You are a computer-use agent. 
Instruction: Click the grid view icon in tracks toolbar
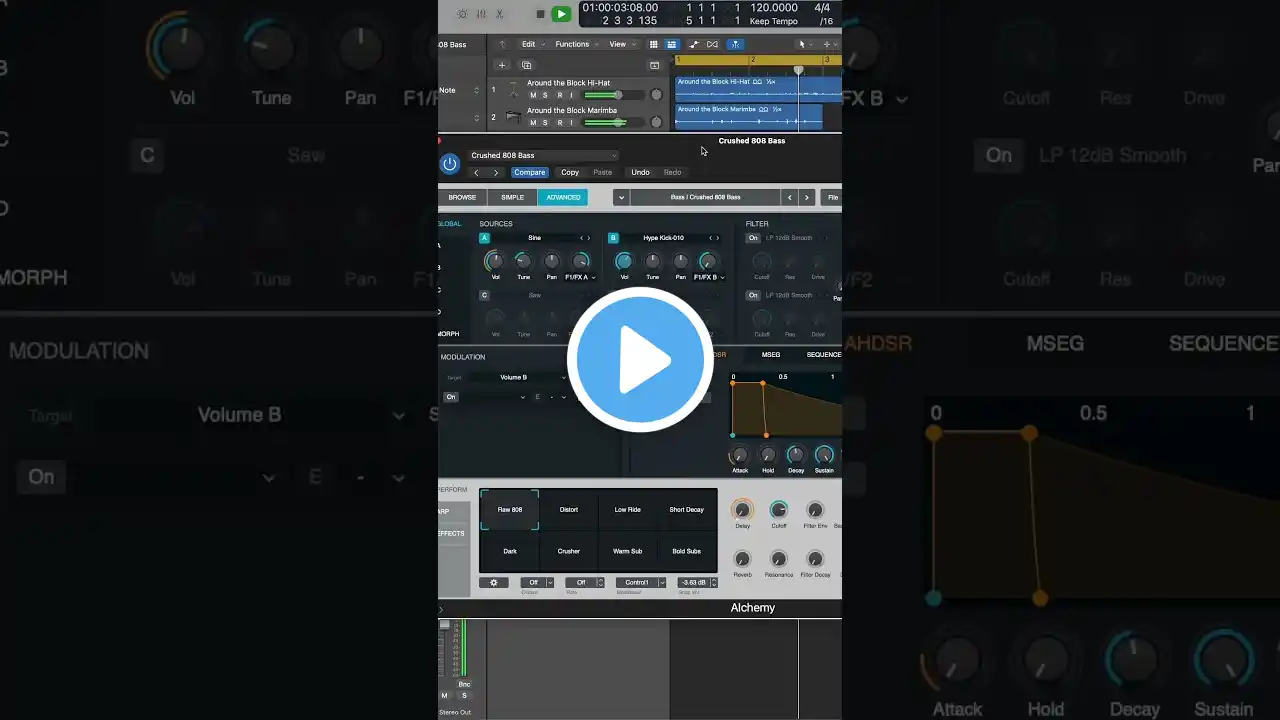click(654, 44)
